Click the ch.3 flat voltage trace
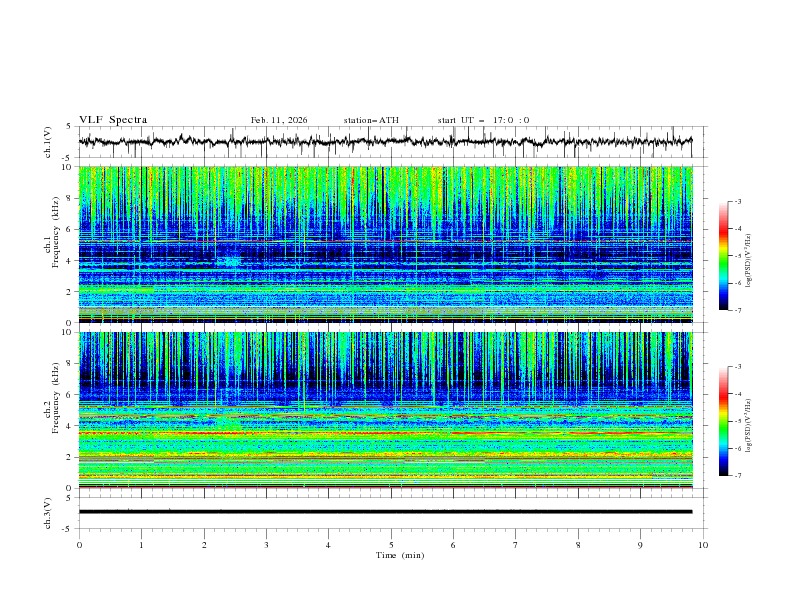Viewport: 792px width, 612px height. click(x=386, y=512)
